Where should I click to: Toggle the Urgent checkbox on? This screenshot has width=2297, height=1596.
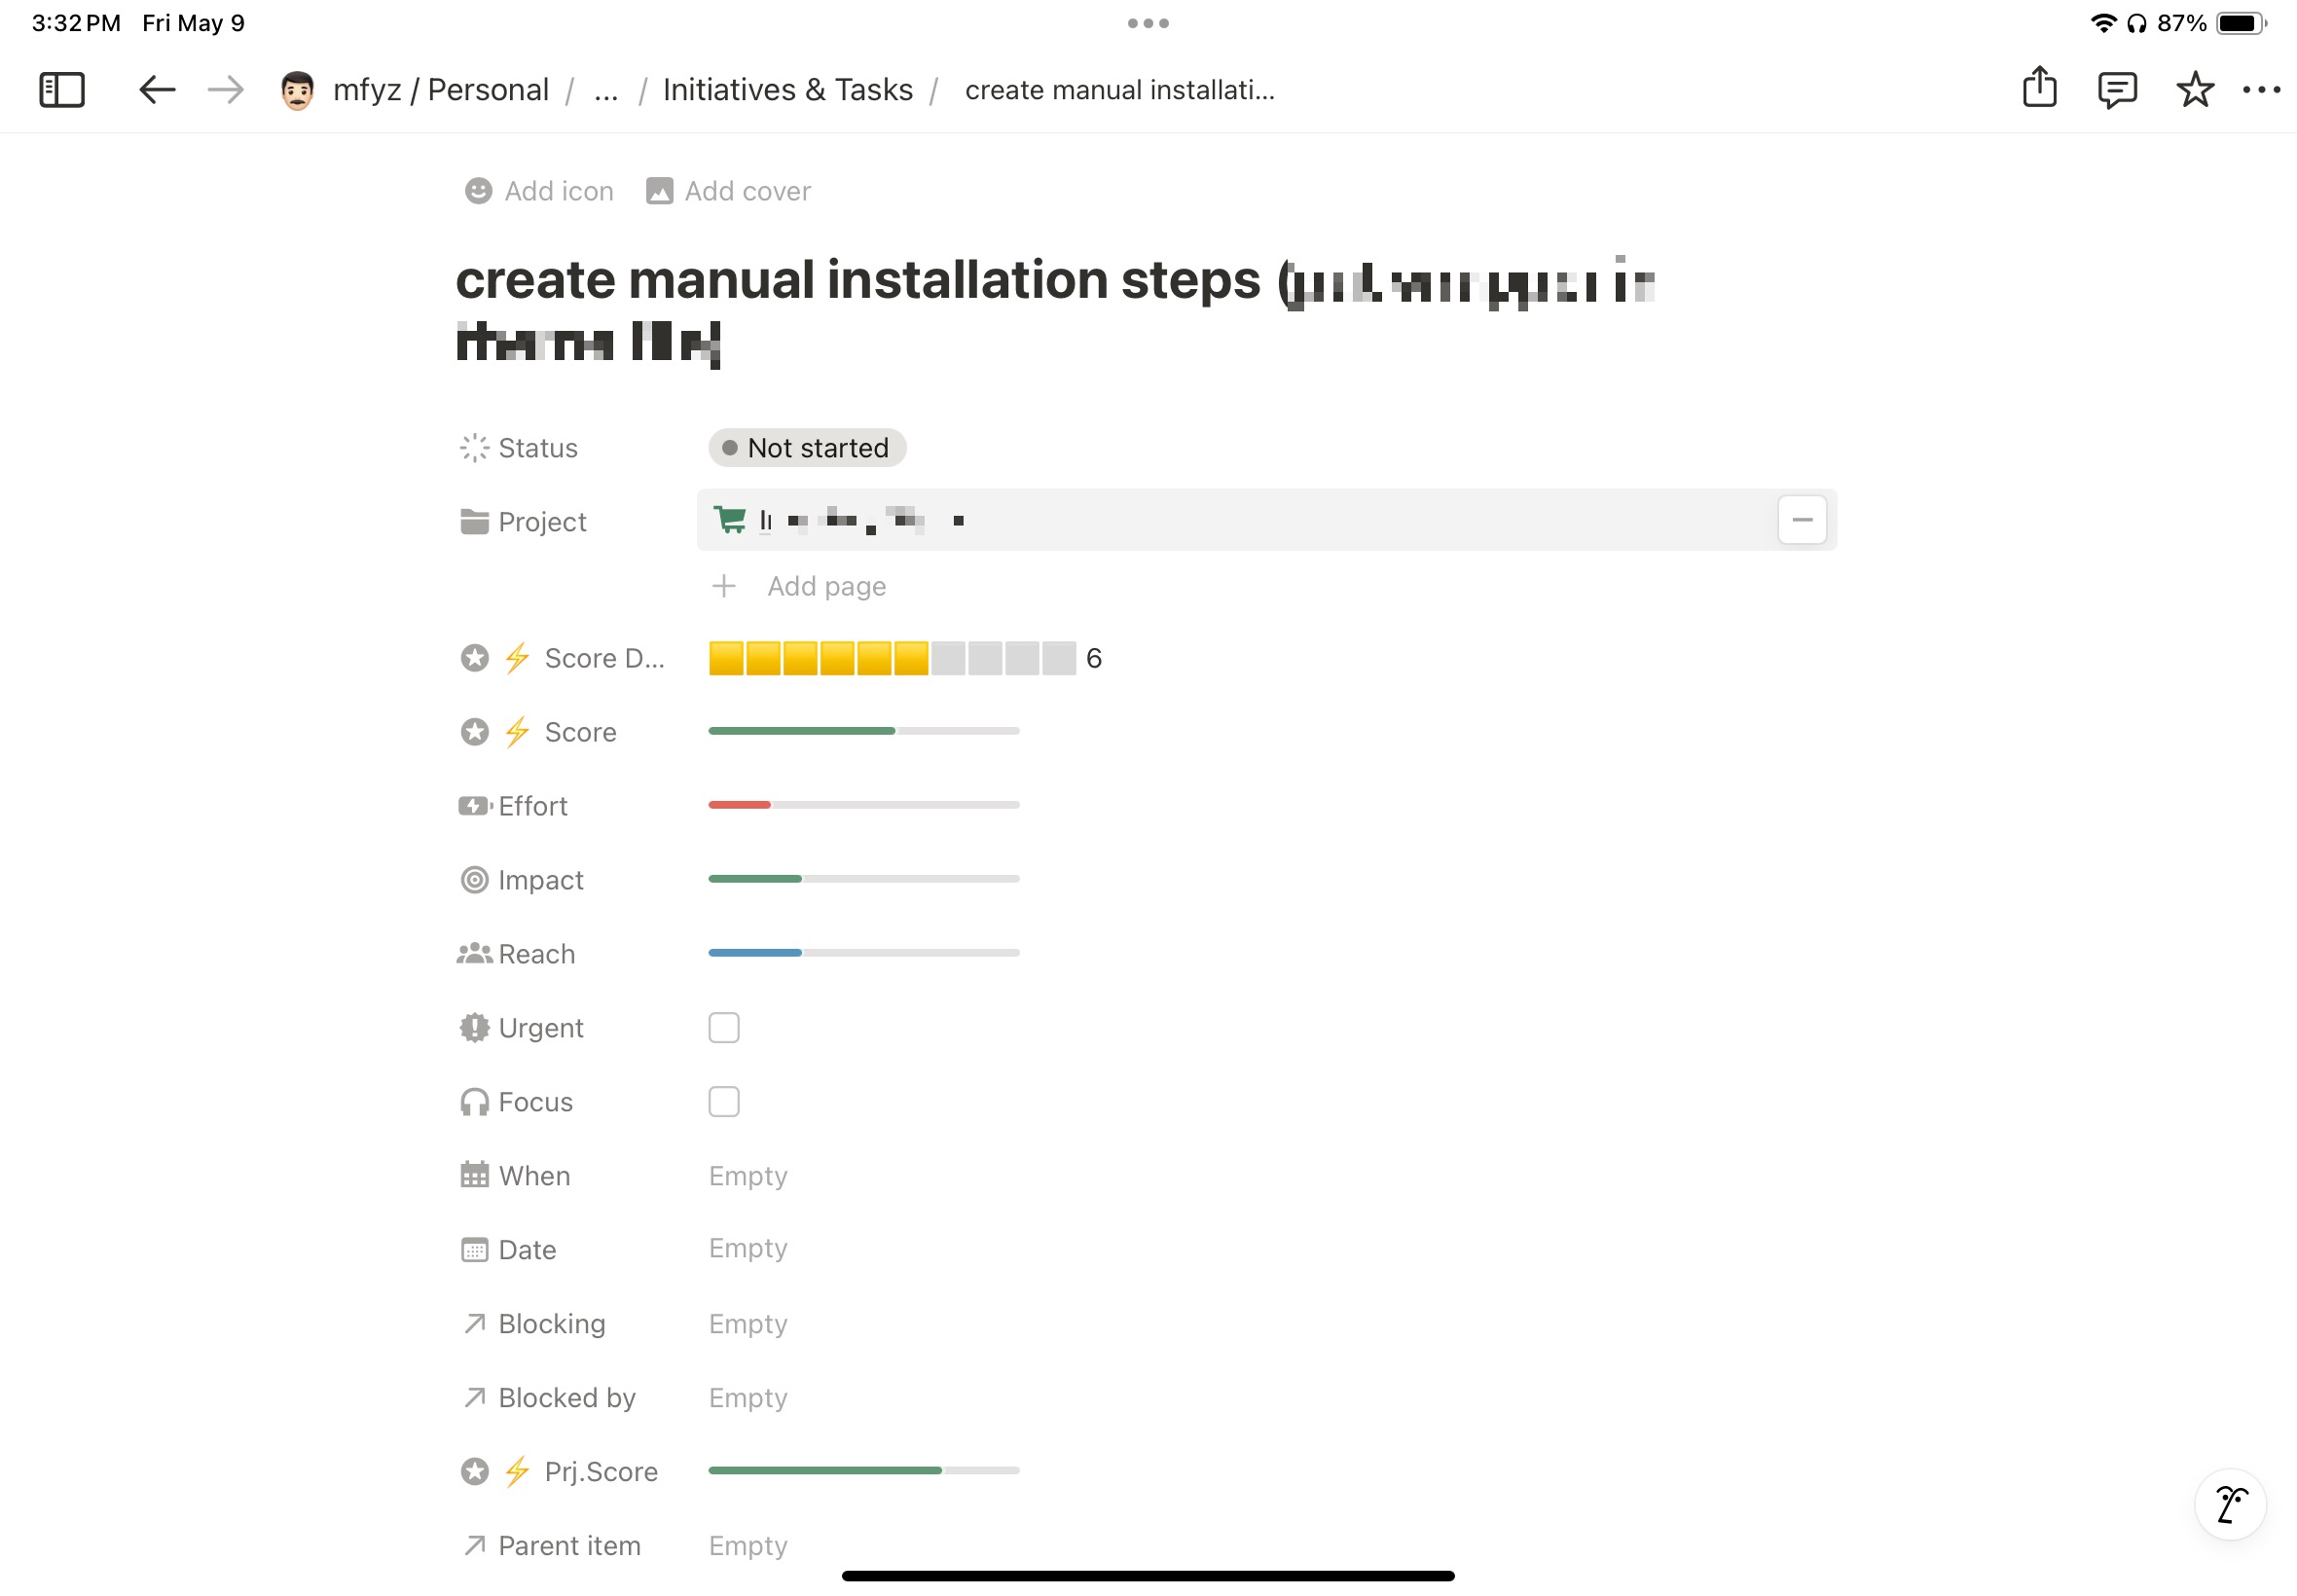(723, 1027)
